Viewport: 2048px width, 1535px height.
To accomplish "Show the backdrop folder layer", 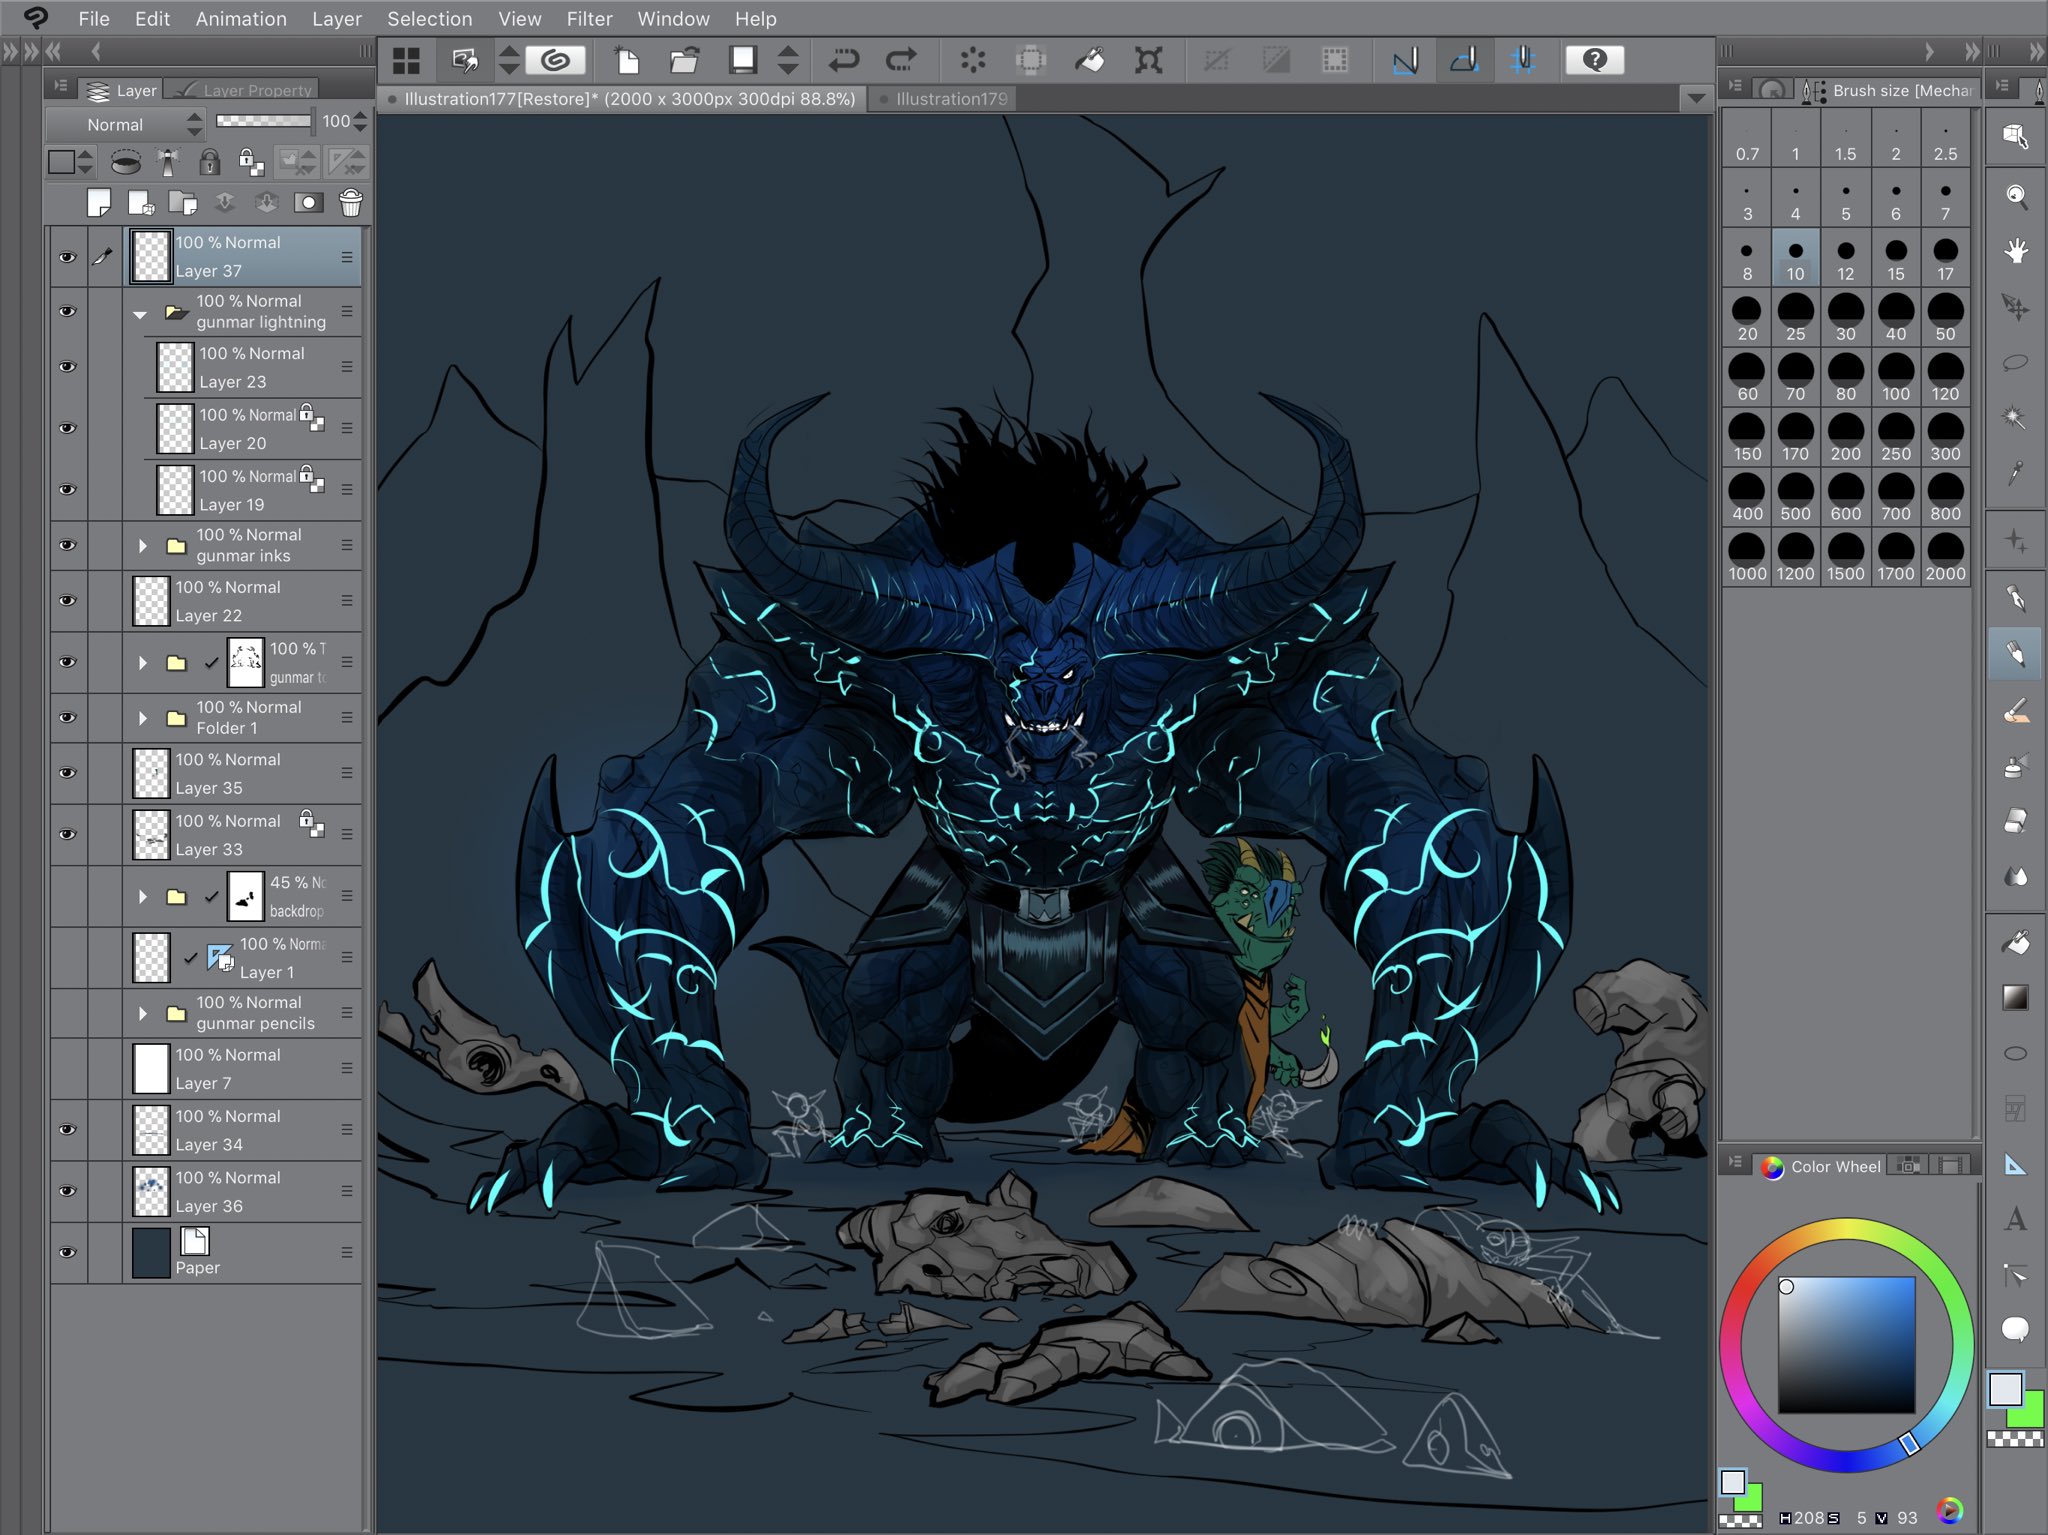I will tap(68, 896).
